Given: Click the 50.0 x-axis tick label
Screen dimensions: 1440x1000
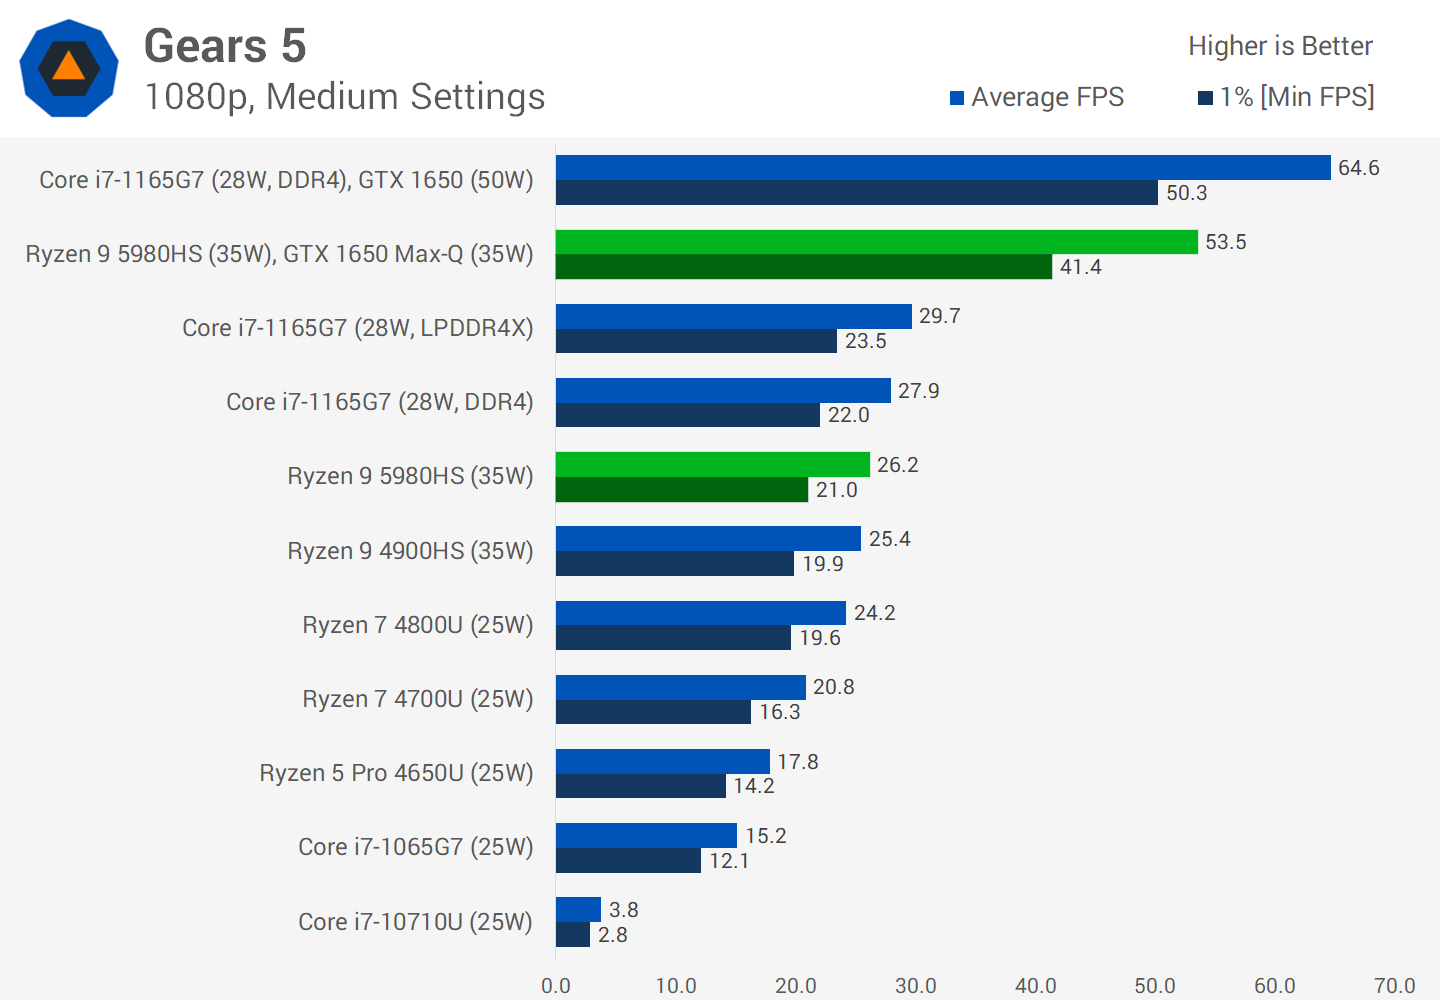Looking at the screenshot, I should [1155, 985].
